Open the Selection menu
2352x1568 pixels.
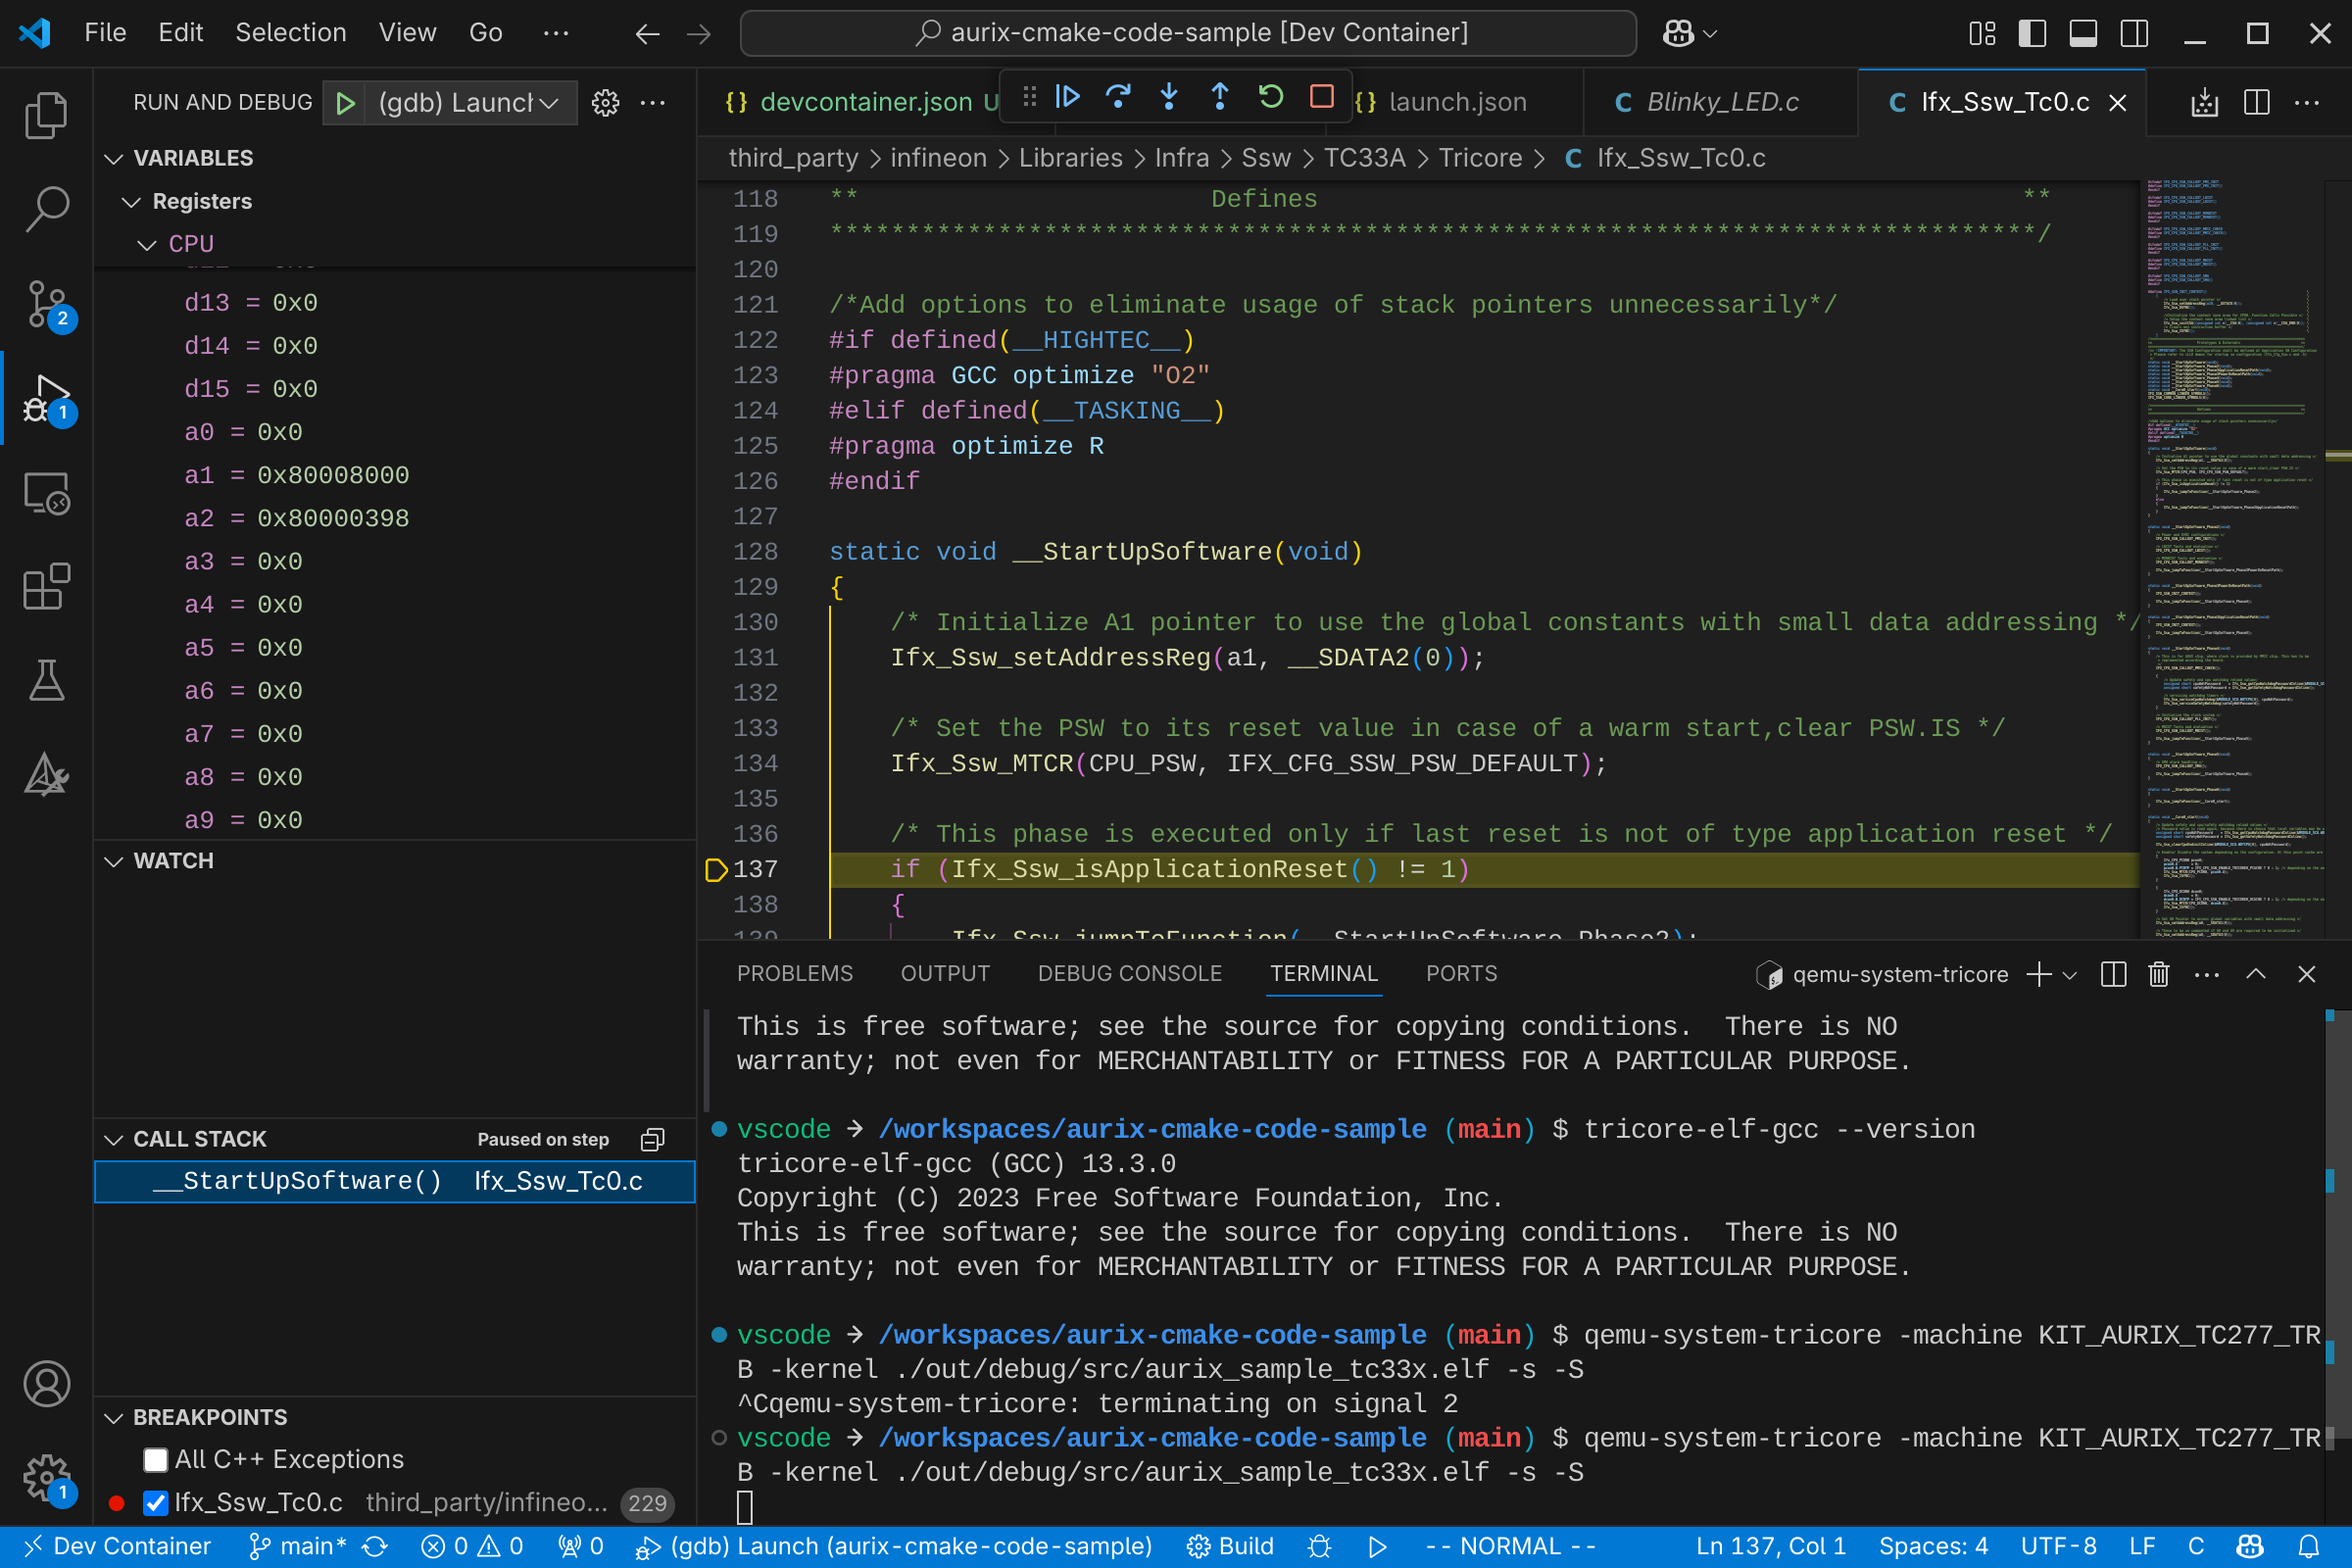click(291, 33)
